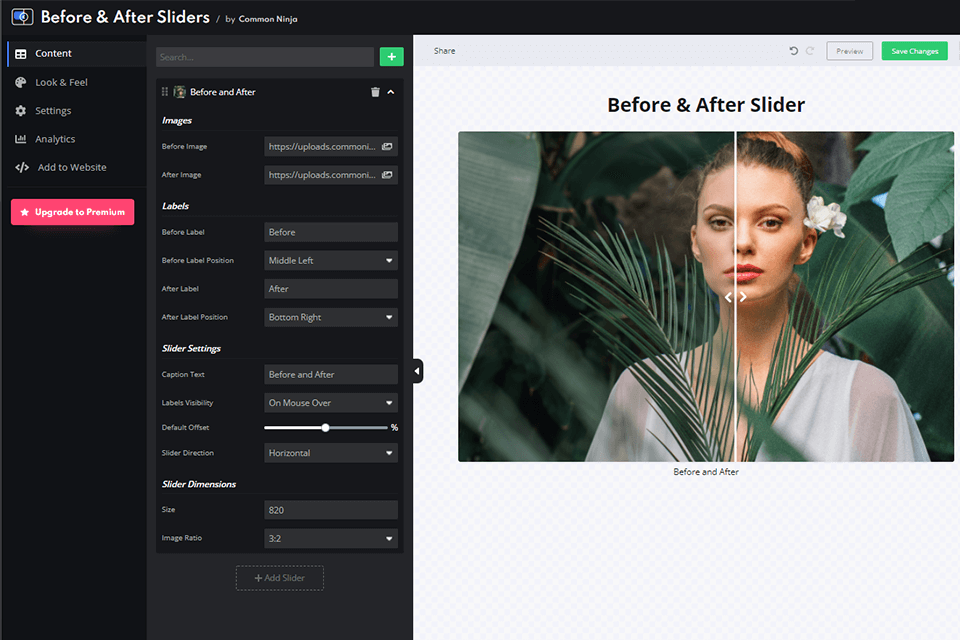
Task: Open the Before Label Position dropdown
Action: point(331,260)
